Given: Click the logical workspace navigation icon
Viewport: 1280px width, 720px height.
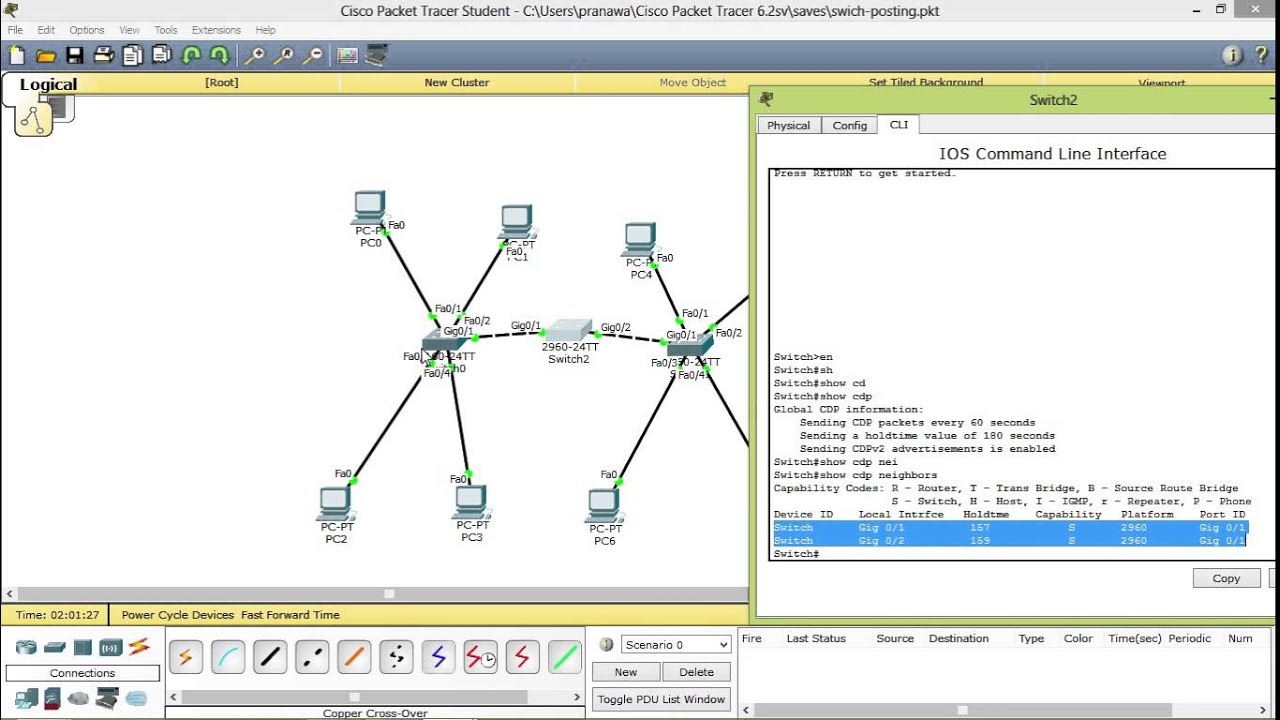Looking at the screenshot, I should [34, 119].
